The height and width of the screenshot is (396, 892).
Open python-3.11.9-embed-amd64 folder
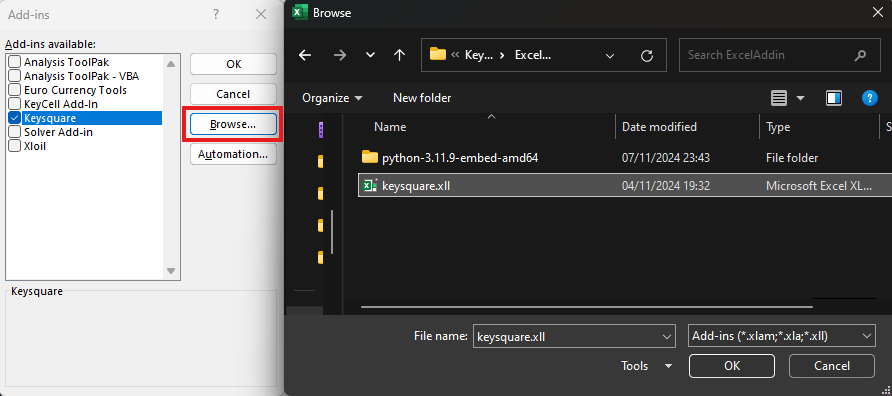pos(460,158)
